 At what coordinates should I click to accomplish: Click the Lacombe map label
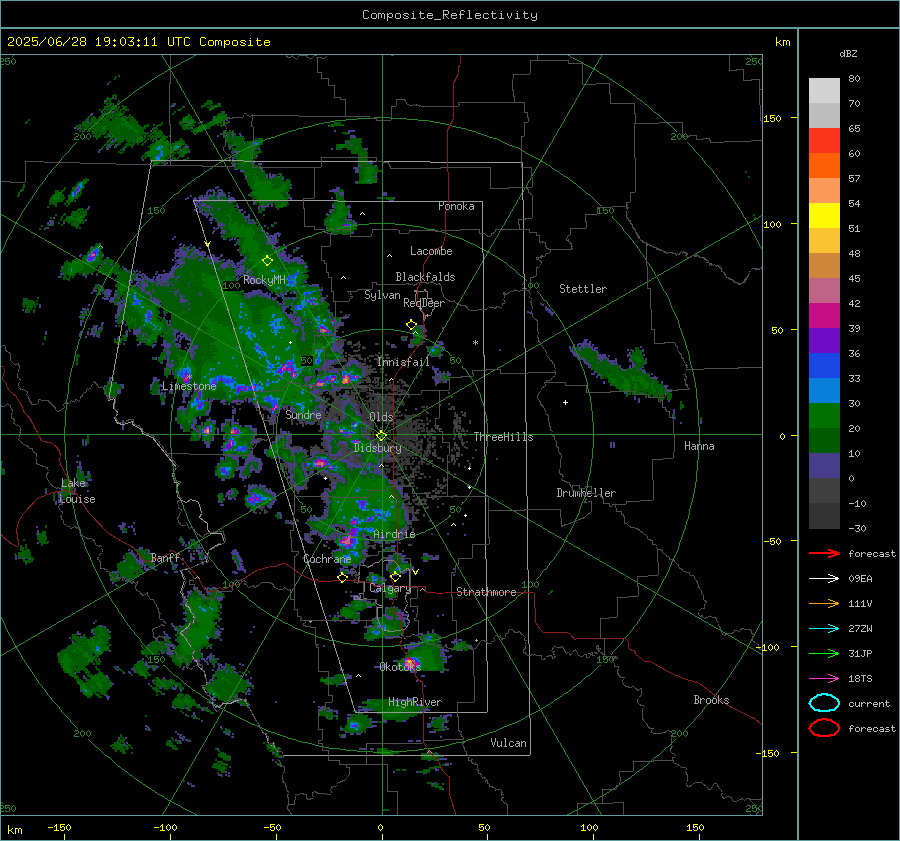(x=431, y=251)
